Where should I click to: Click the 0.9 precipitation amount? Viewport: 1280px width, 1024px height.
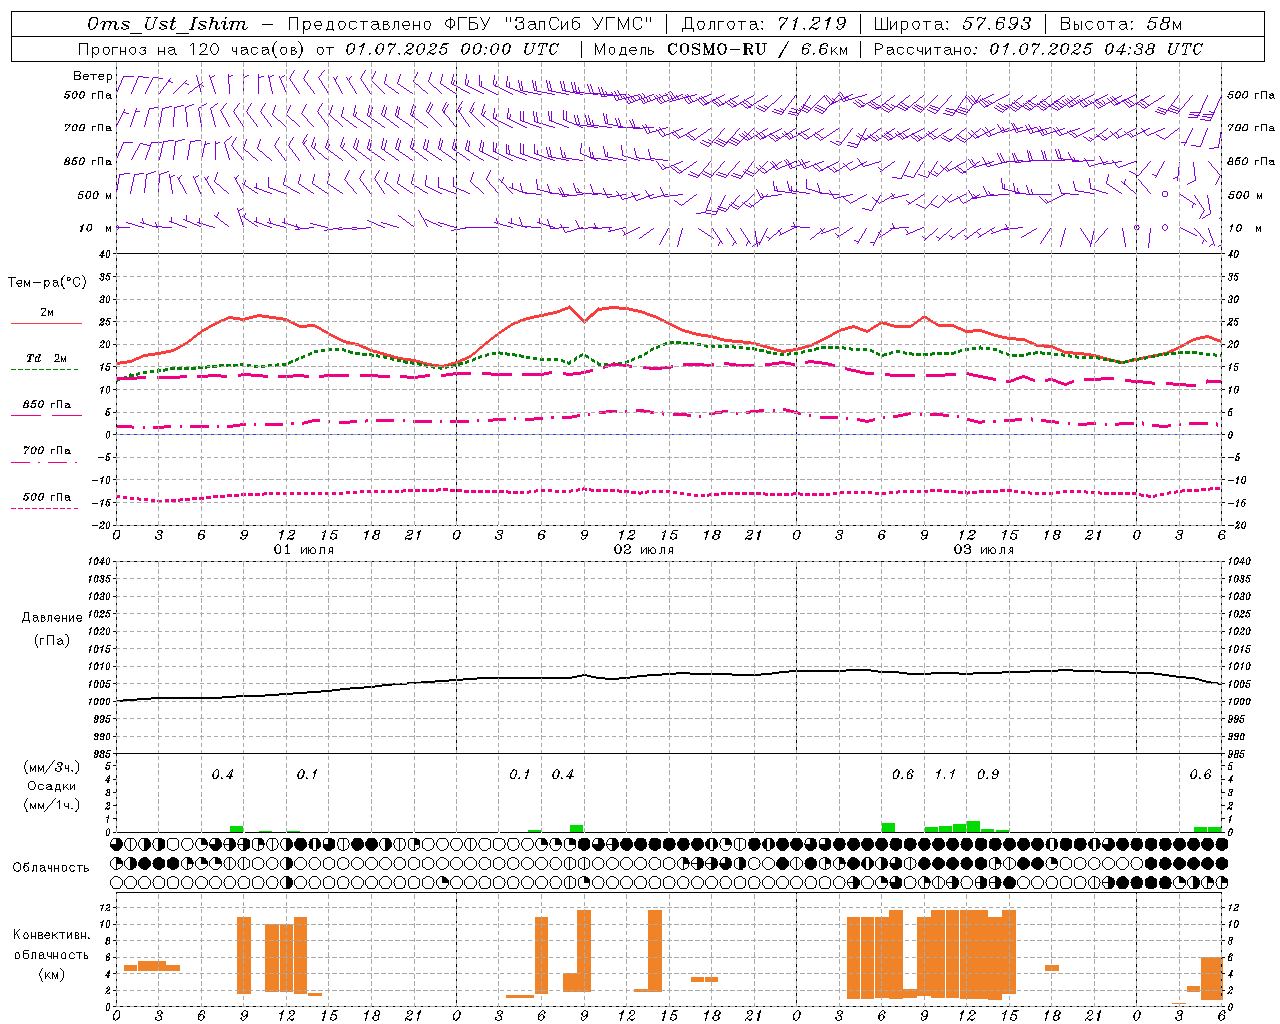click(988, 774)
